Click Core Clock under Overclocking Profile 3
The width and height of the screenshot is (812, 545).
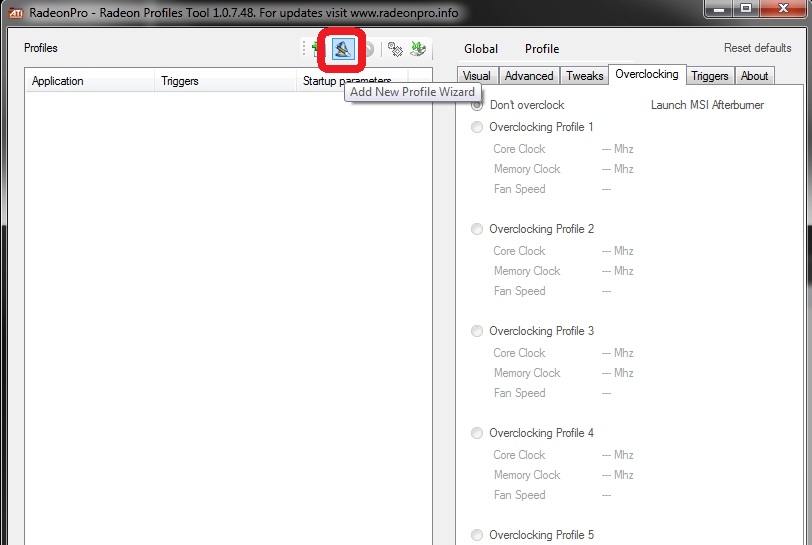point(519,353)
